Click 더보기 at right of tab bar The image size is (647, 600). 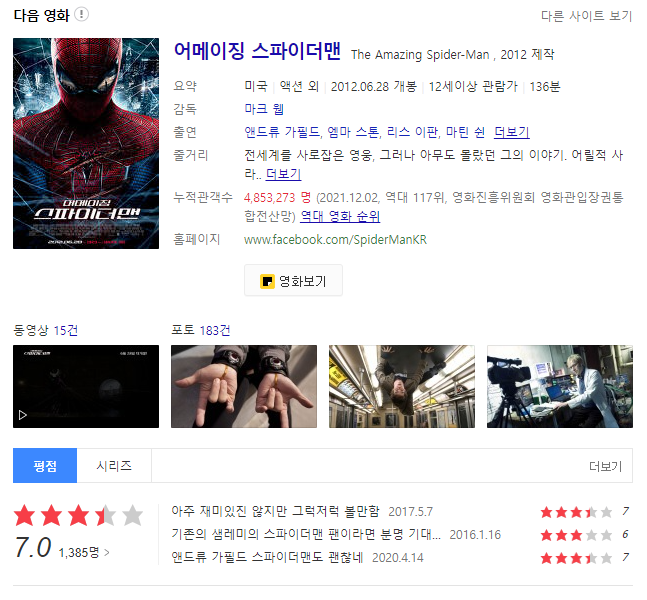(605, 466)
